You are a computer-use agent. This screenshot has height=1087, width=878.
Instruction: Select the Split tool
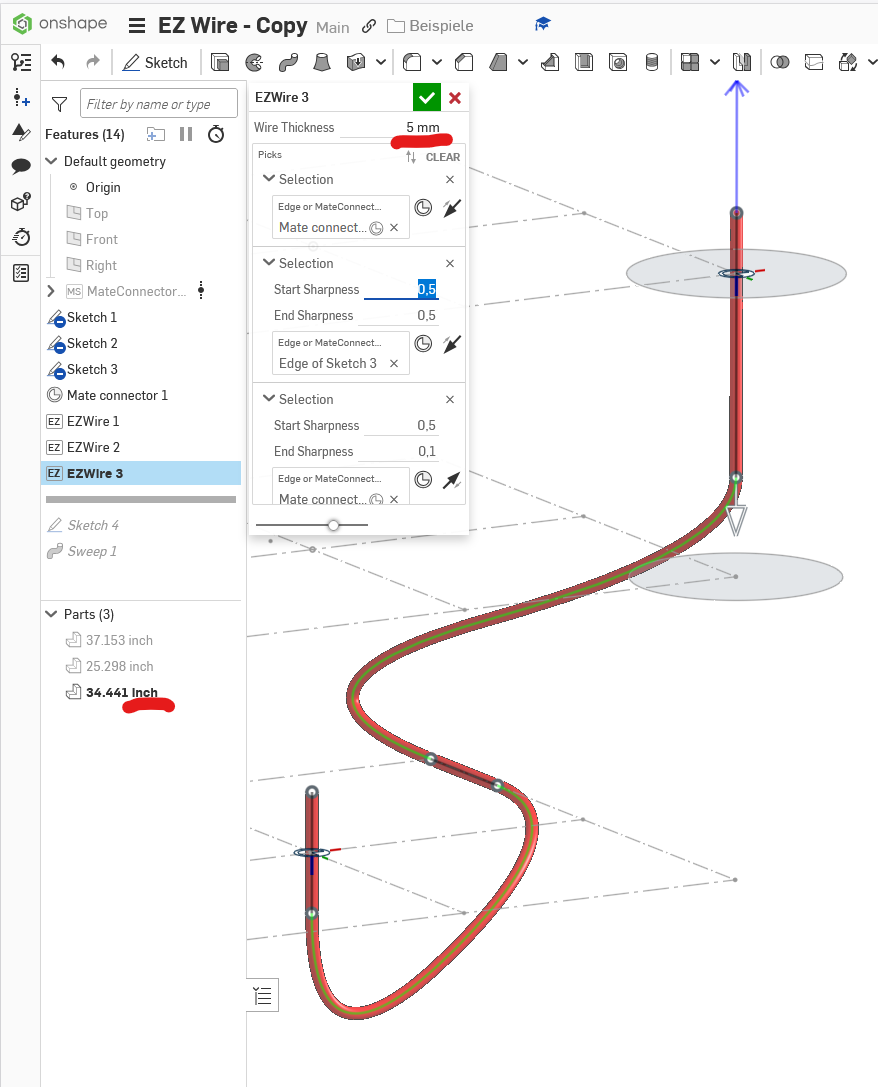pos(814,62)
